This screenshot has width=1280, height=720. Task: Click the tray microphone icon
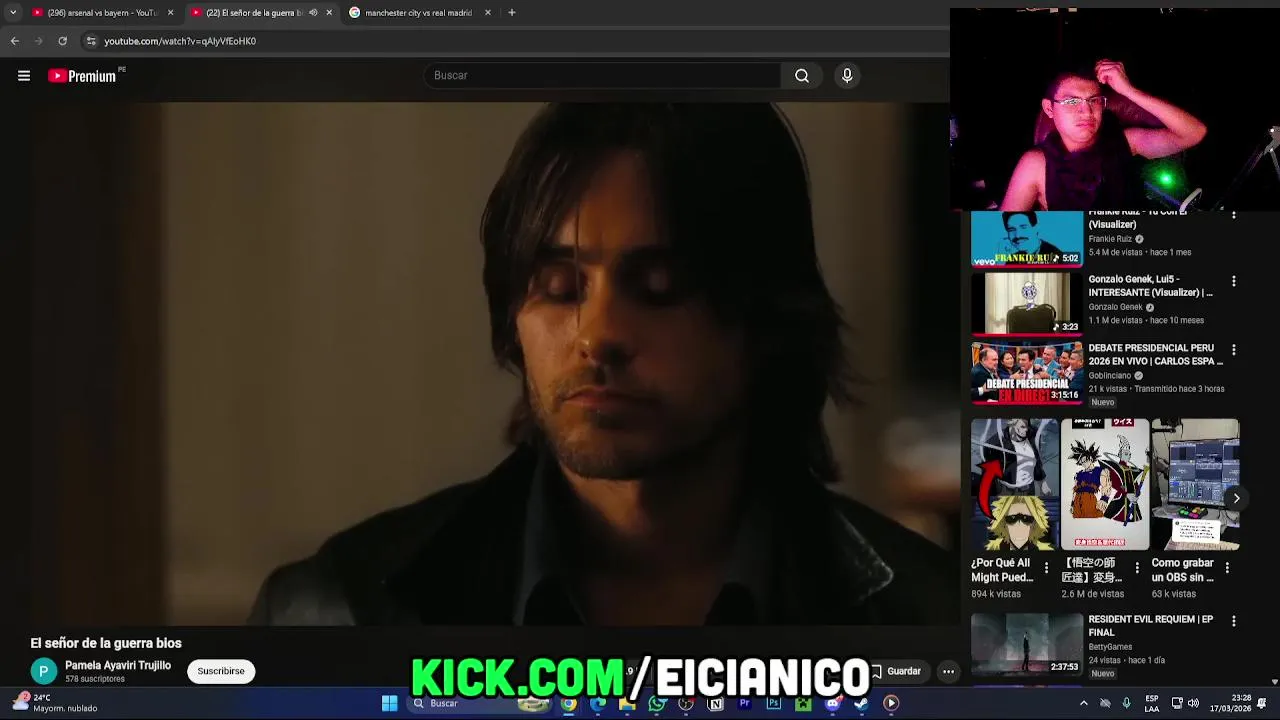1126,703
